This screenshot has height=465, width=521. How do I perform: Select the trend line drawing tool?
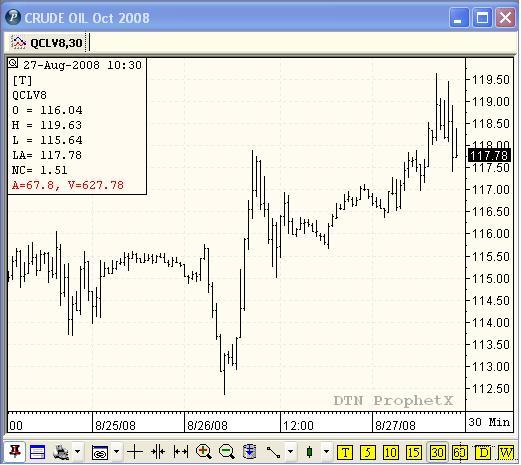[x=273, y=452]
